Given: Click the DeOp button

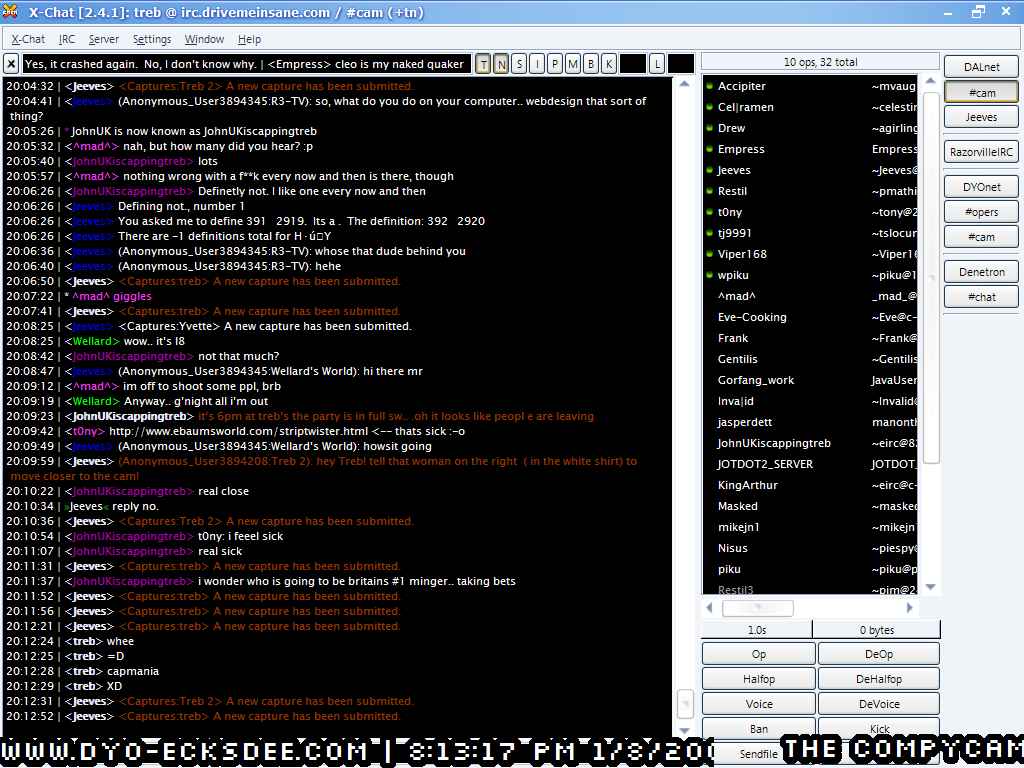Looking at the screenshot, I should (x=878, y=654).
